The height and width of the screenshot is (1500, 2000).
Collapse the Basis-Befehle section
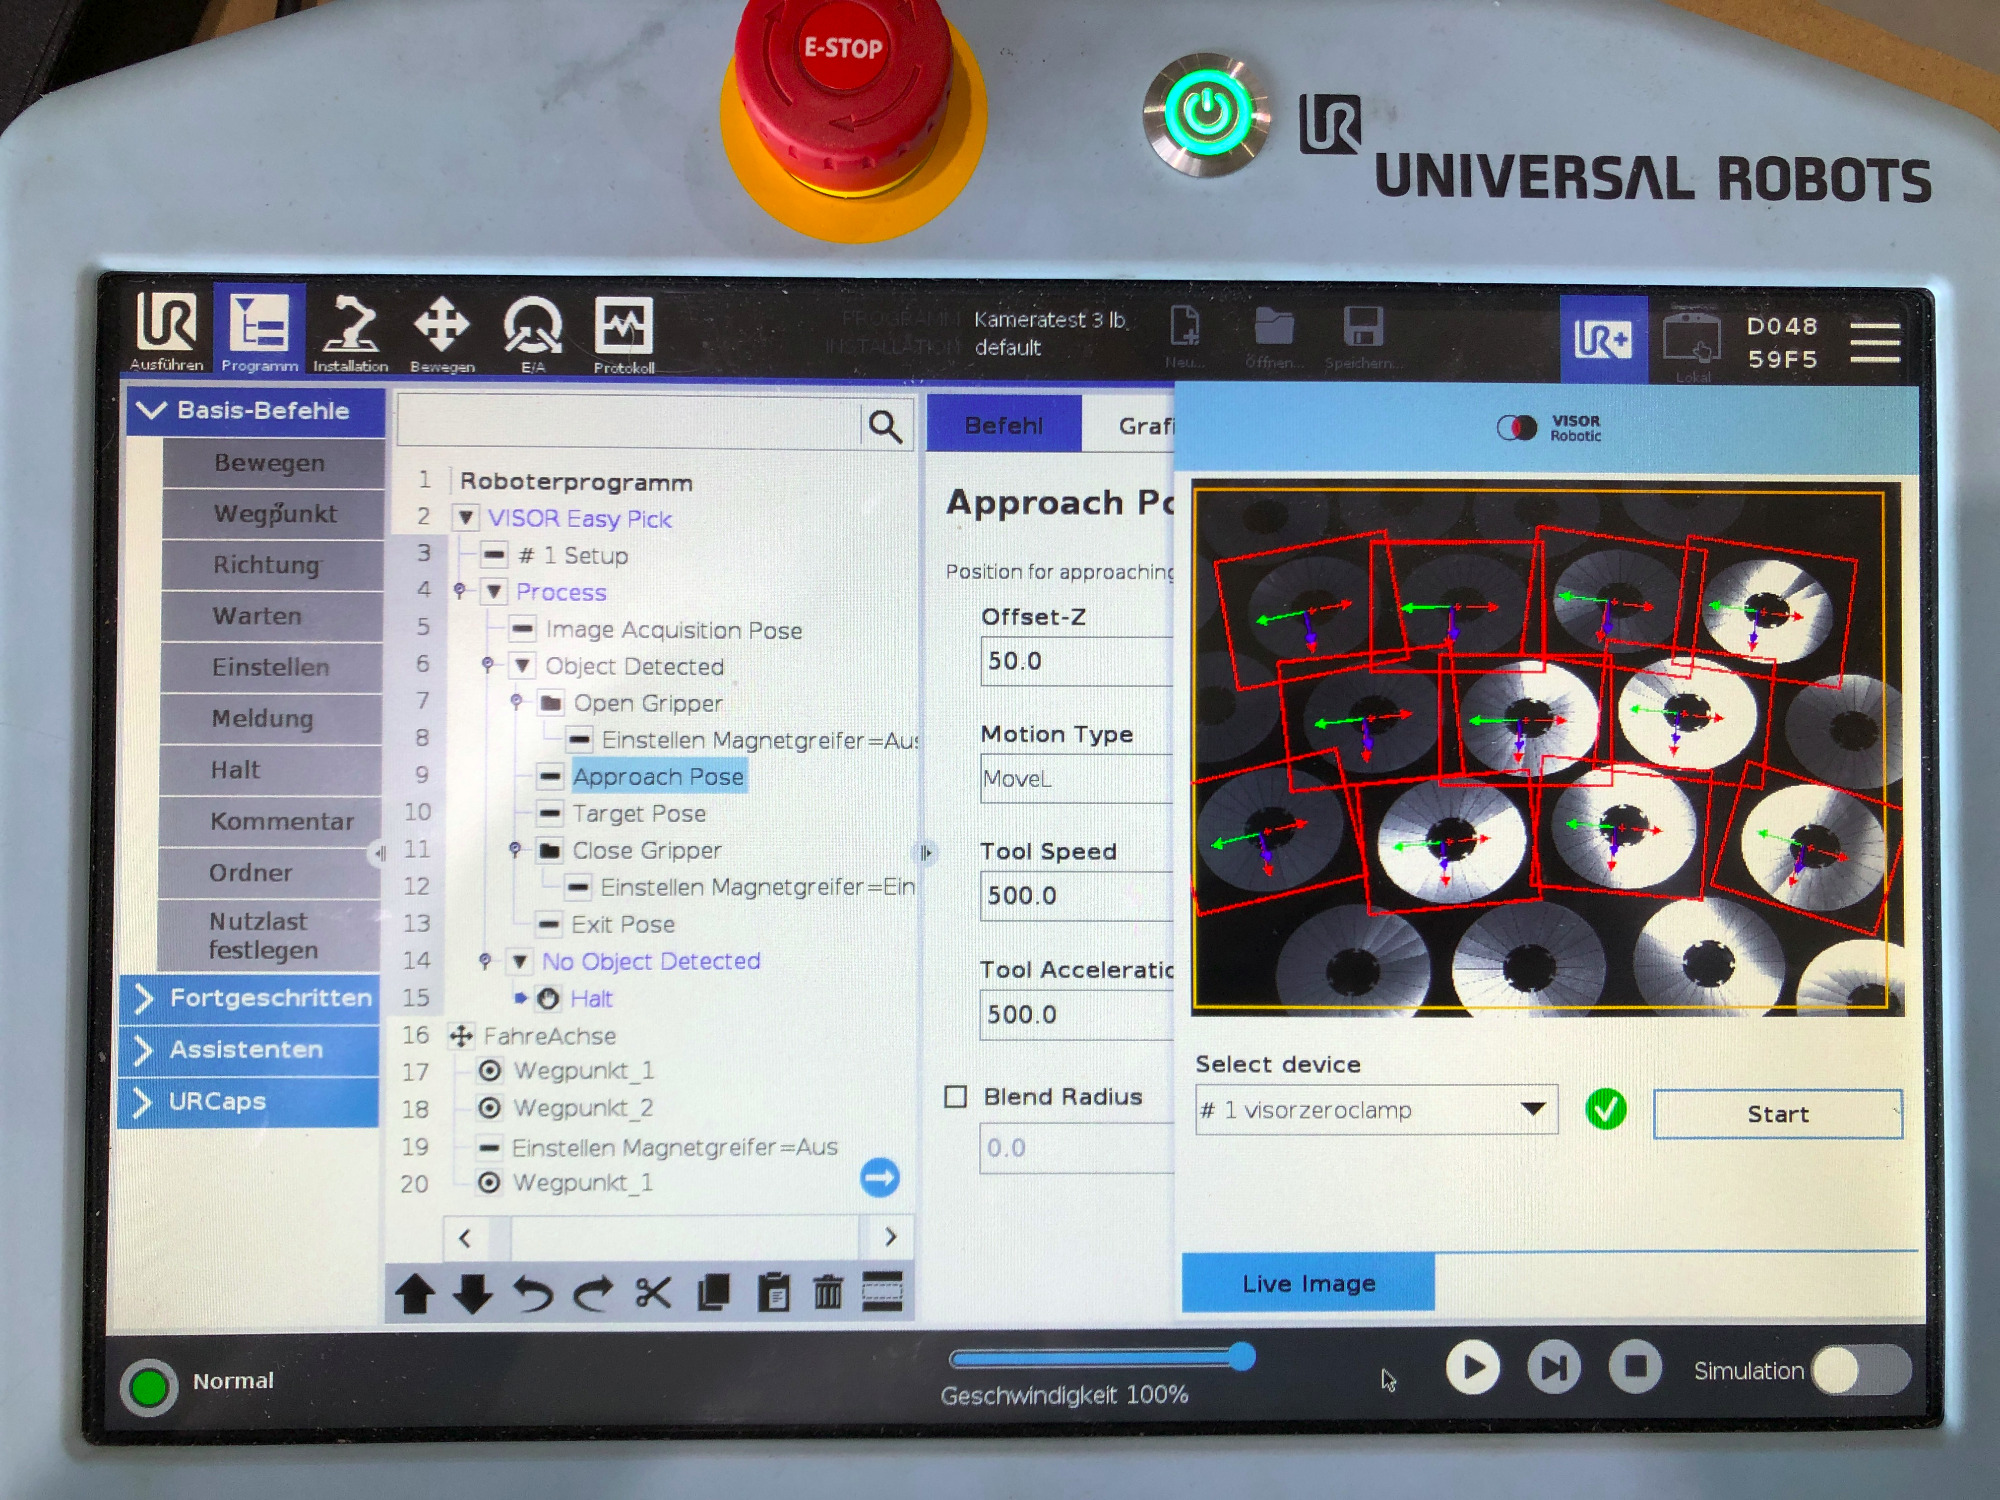click(x=255, y=411)
